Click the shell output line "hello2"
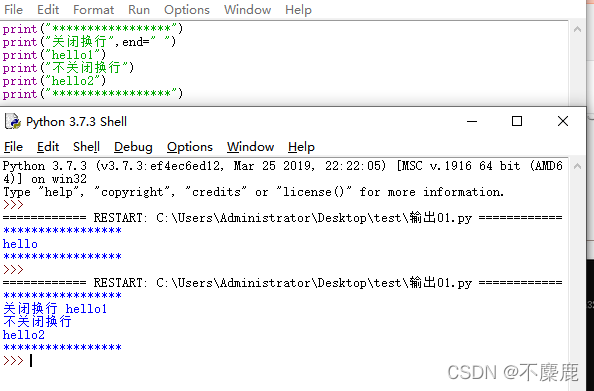 pyautogui.click(x=23, y=335)
